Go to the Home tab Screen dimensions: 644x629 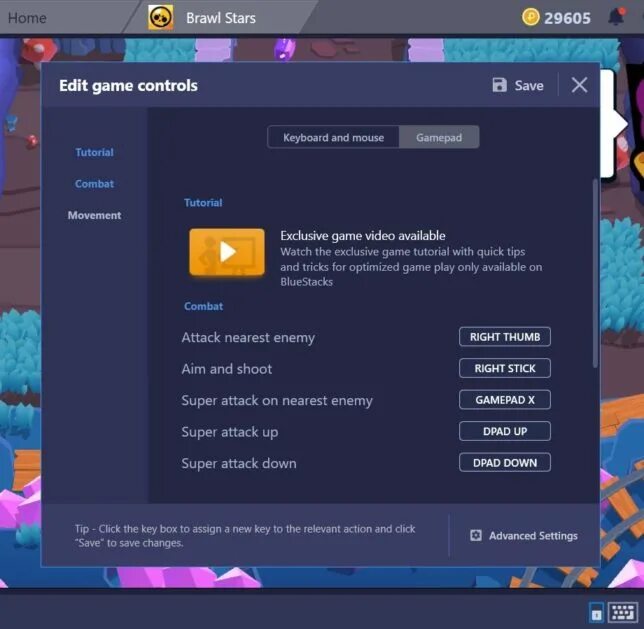(x=27, y=18)
